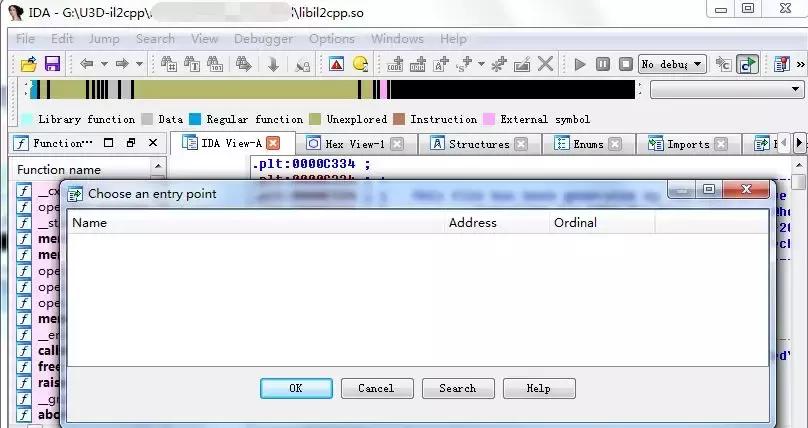Image resolution: width=808 pixels, height=428 pixels.
Task: Click the olive unexplored area of the navigation band
Action: click(x=247, y=90)
